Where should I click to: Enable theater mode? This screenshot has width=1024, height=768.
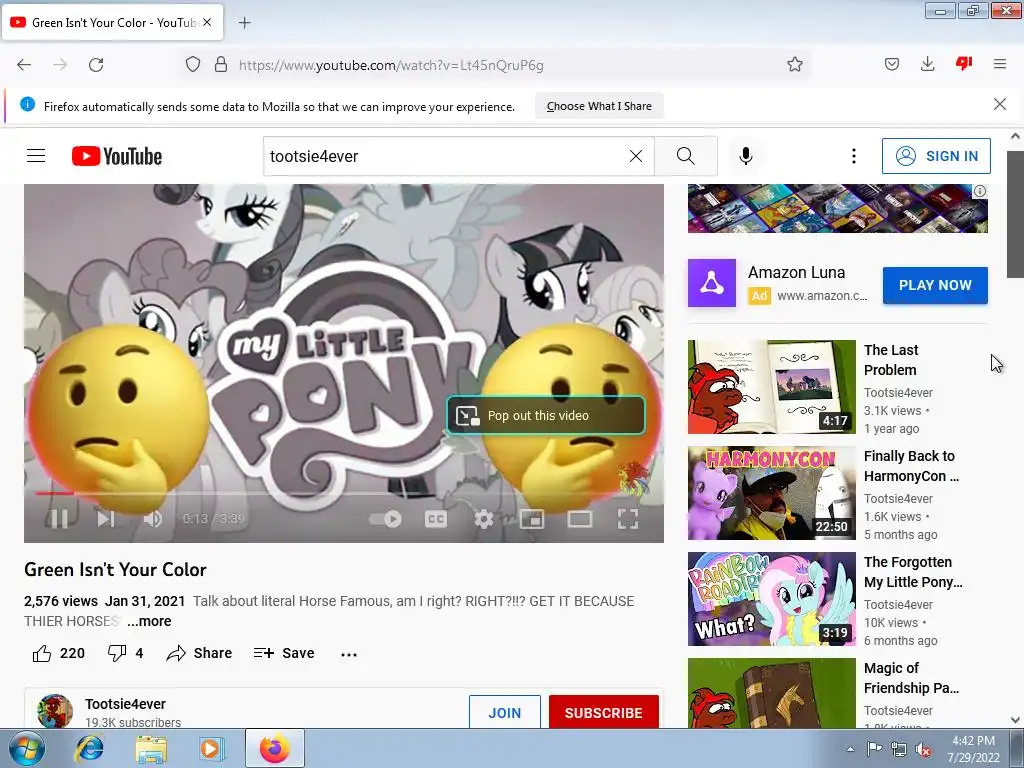[580, 519]
